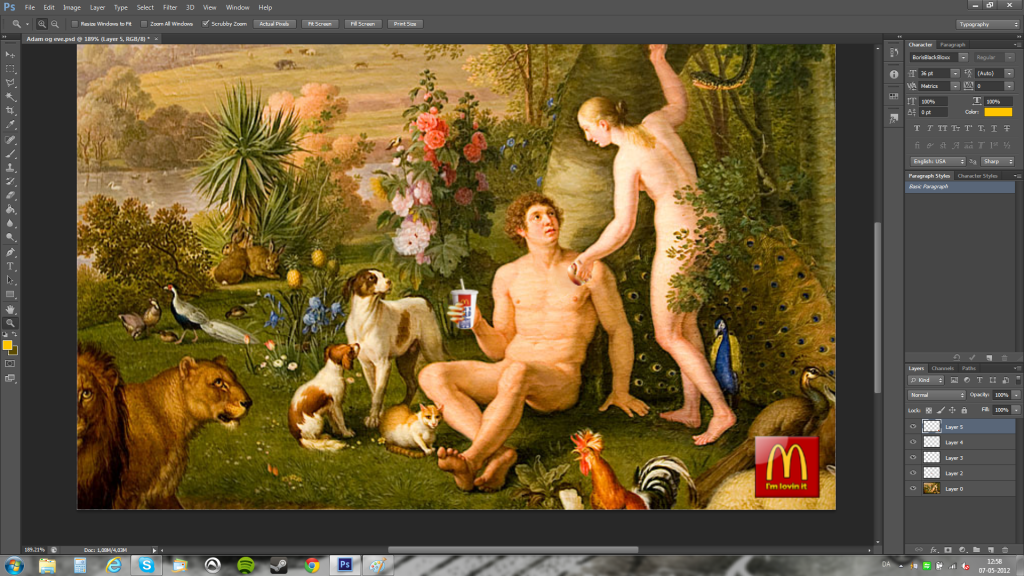The height and width of the screenshot is (576, 1024).
Task: Hide Layer 2 visibility eye
Action: (x=913, y=473)
